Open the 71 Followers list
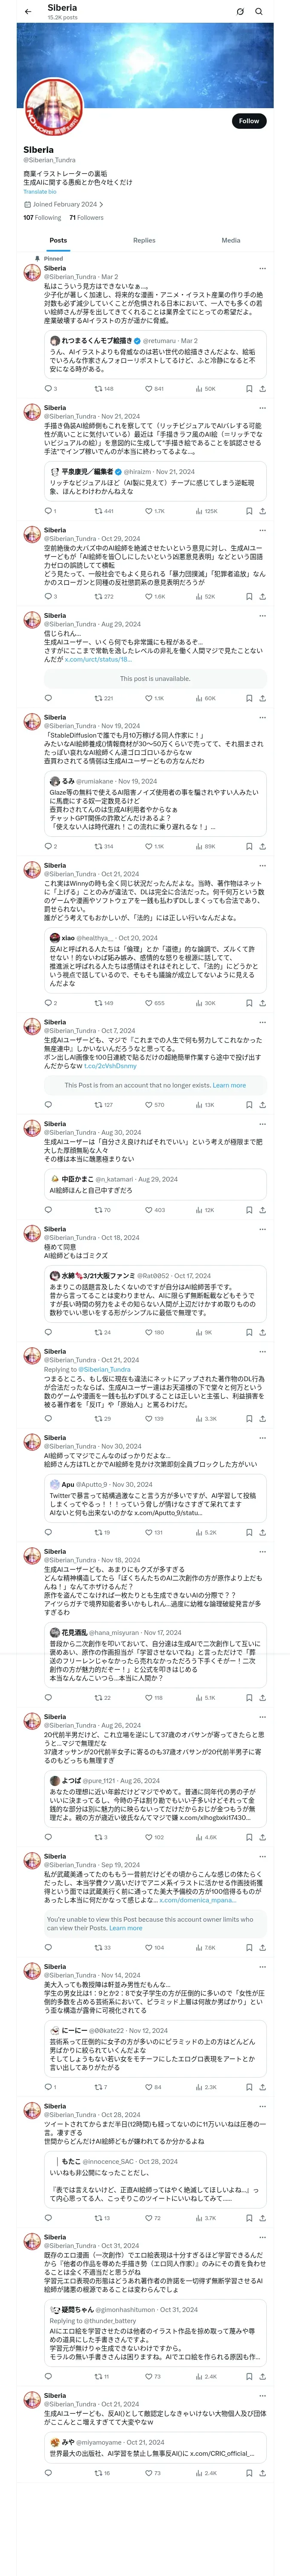Viewport: 290px width, 2576px height. point(86,217)
